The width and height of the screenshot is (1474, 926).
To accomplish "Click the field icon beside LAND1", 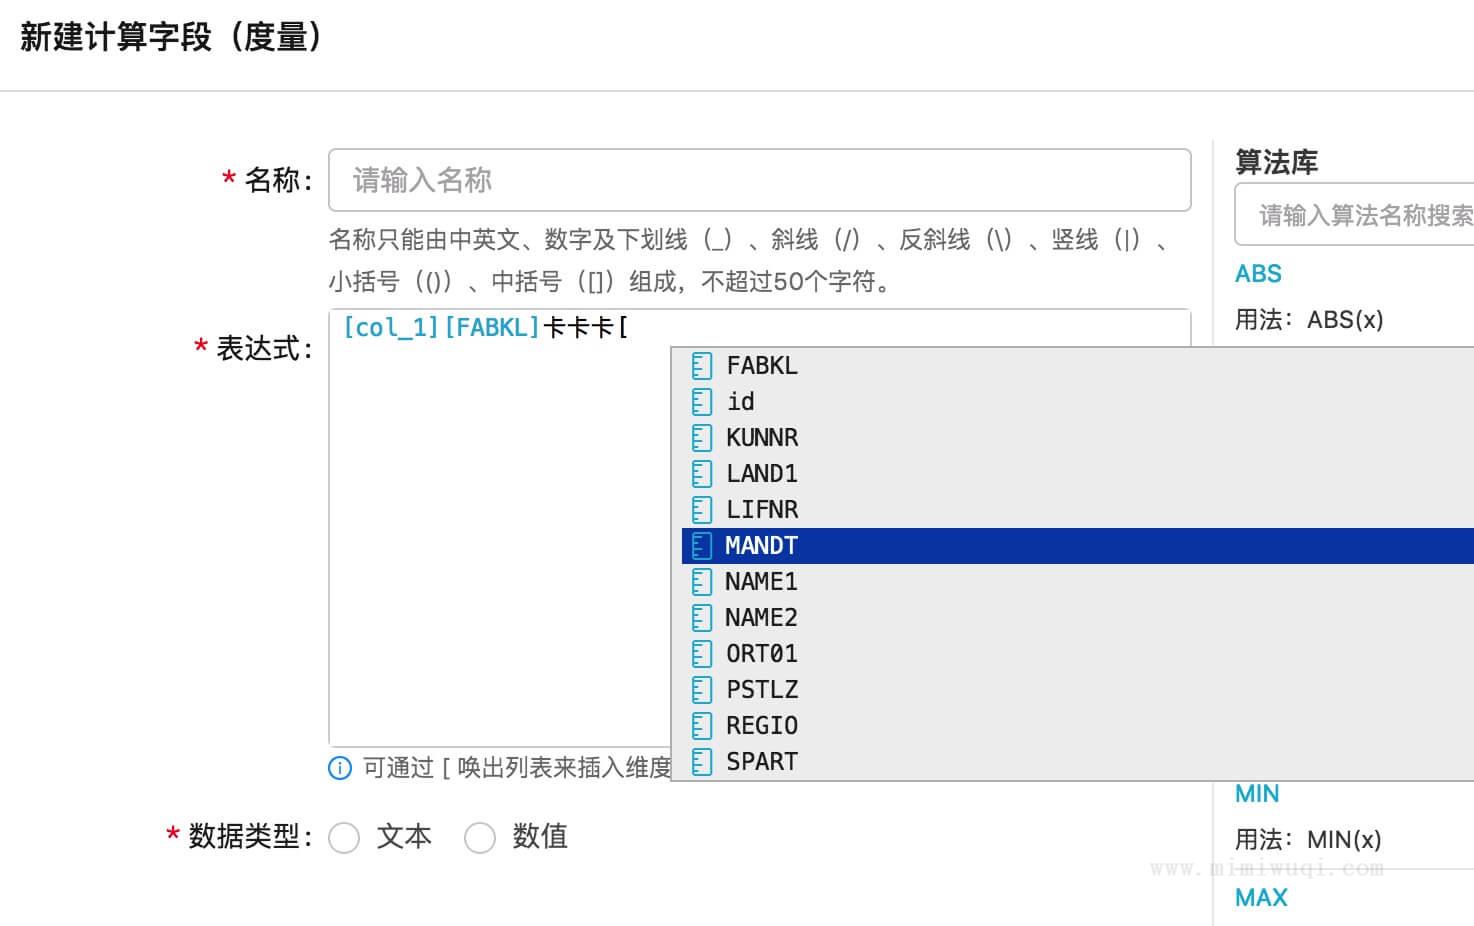I will tap(702, 474).
